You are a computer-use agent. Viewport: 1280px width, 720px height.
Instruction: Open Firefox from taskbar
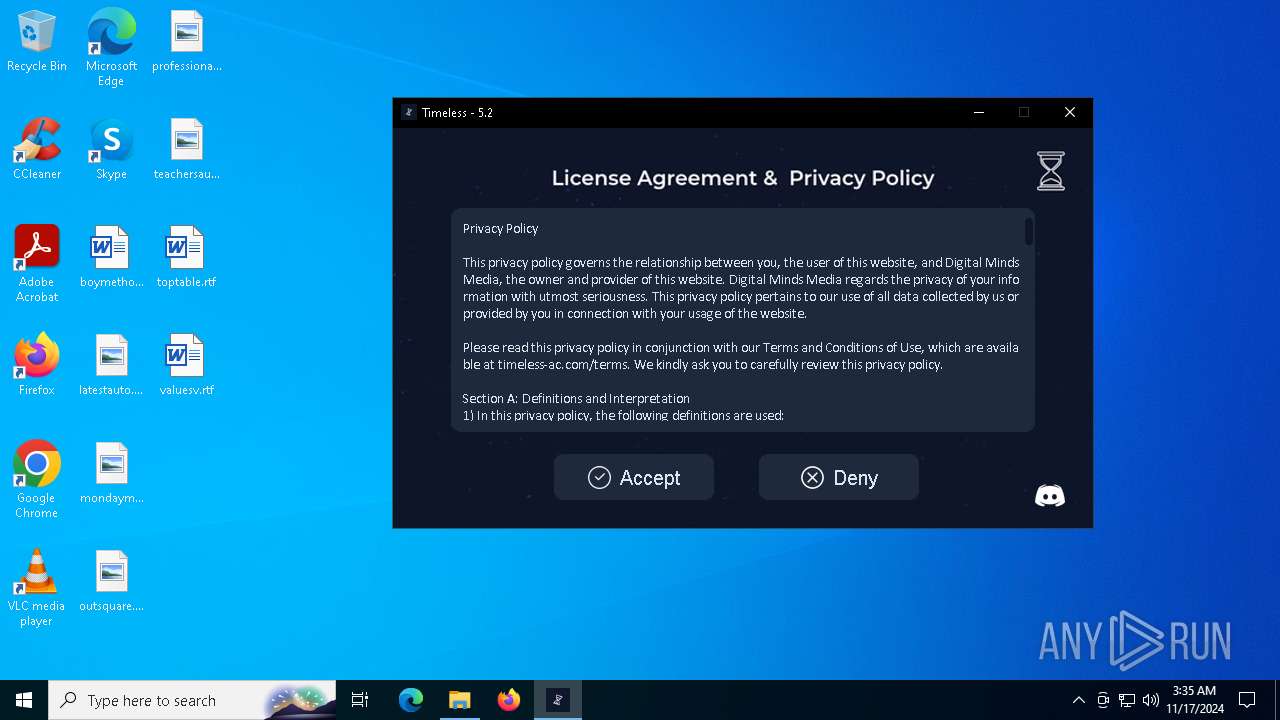pos(509,700)
